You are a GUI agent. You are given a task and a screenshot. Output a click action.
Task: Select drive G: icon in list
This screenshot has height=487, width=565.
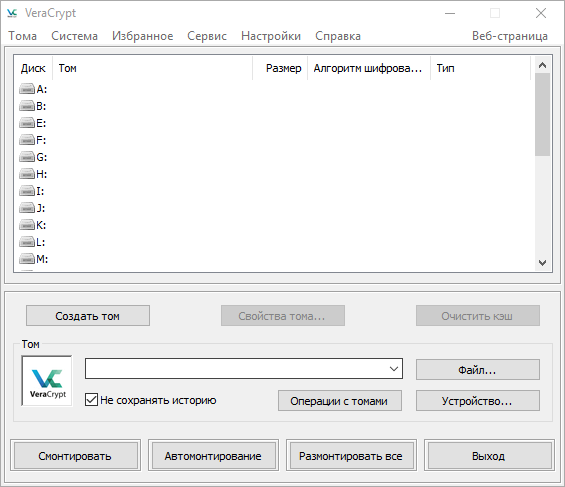click(27, 157)
